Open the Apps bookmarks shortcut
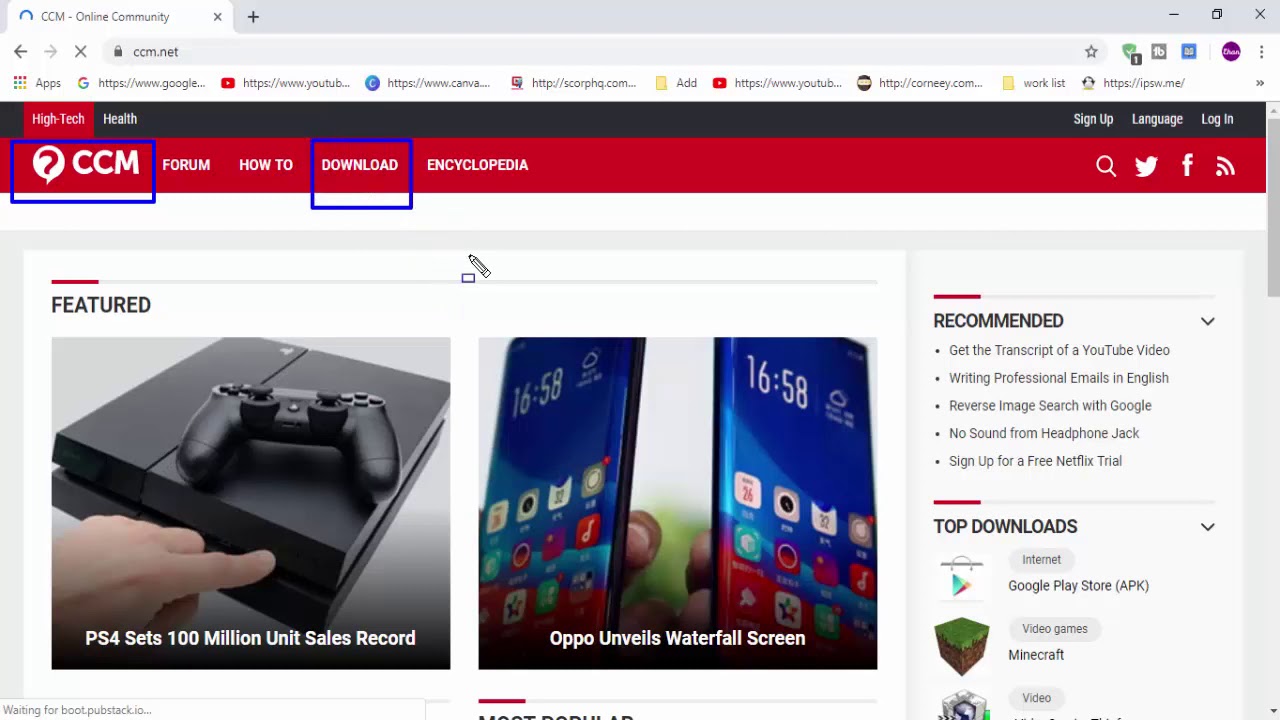The height and width of the screenshot is (720, 1280). [x=37, y=83]
